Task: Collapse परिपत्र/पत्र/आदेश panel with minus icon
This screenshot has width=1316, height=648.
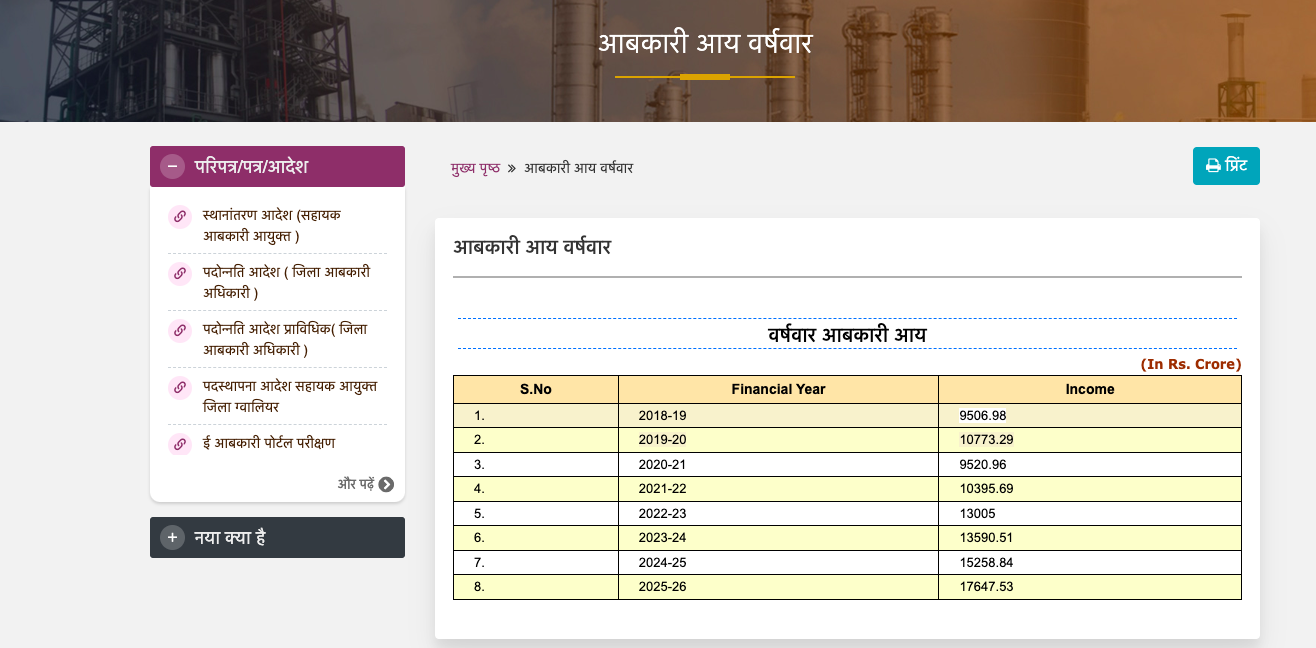Action: pos(172,167)
